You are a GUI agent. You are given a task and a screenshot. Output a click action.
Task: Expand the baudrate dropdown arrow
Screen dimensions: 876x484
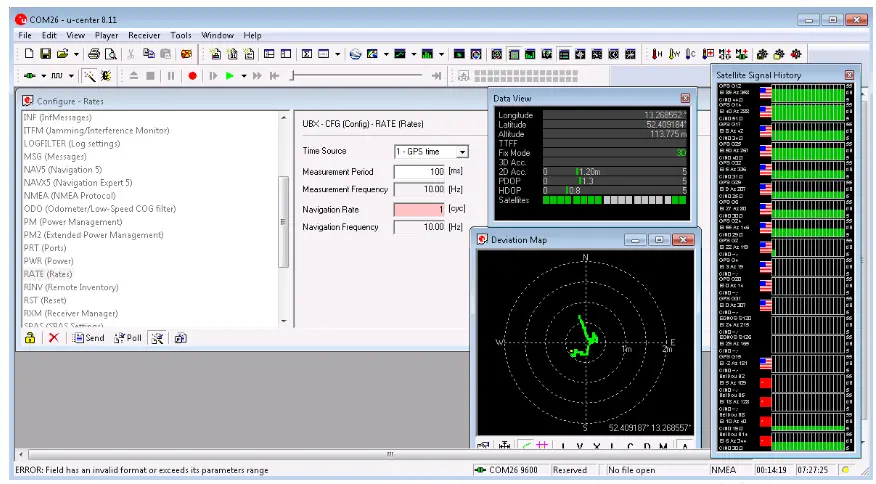pyautogui.click(x=73, y=76)
